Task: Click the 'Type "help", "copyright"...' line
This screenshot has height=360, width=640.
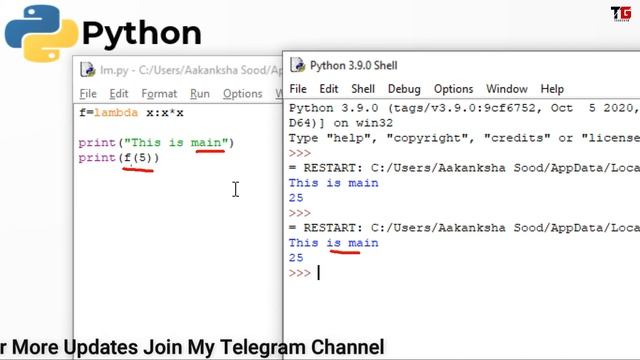Action: [x=464, y=138]
